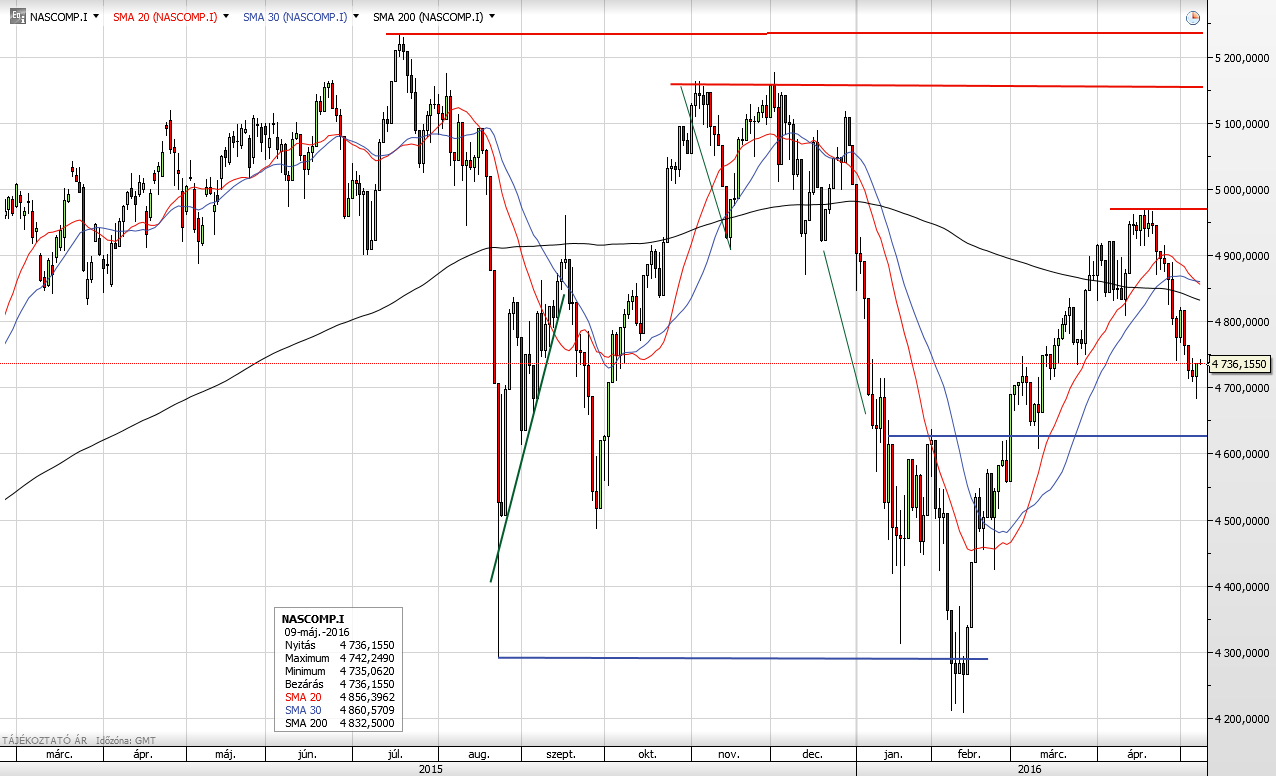Viewport: 1276px width, 776px height.
Task: Expand the SMA 30 (NASCOMP.I) indicator menu
Action: click(356, 17)
